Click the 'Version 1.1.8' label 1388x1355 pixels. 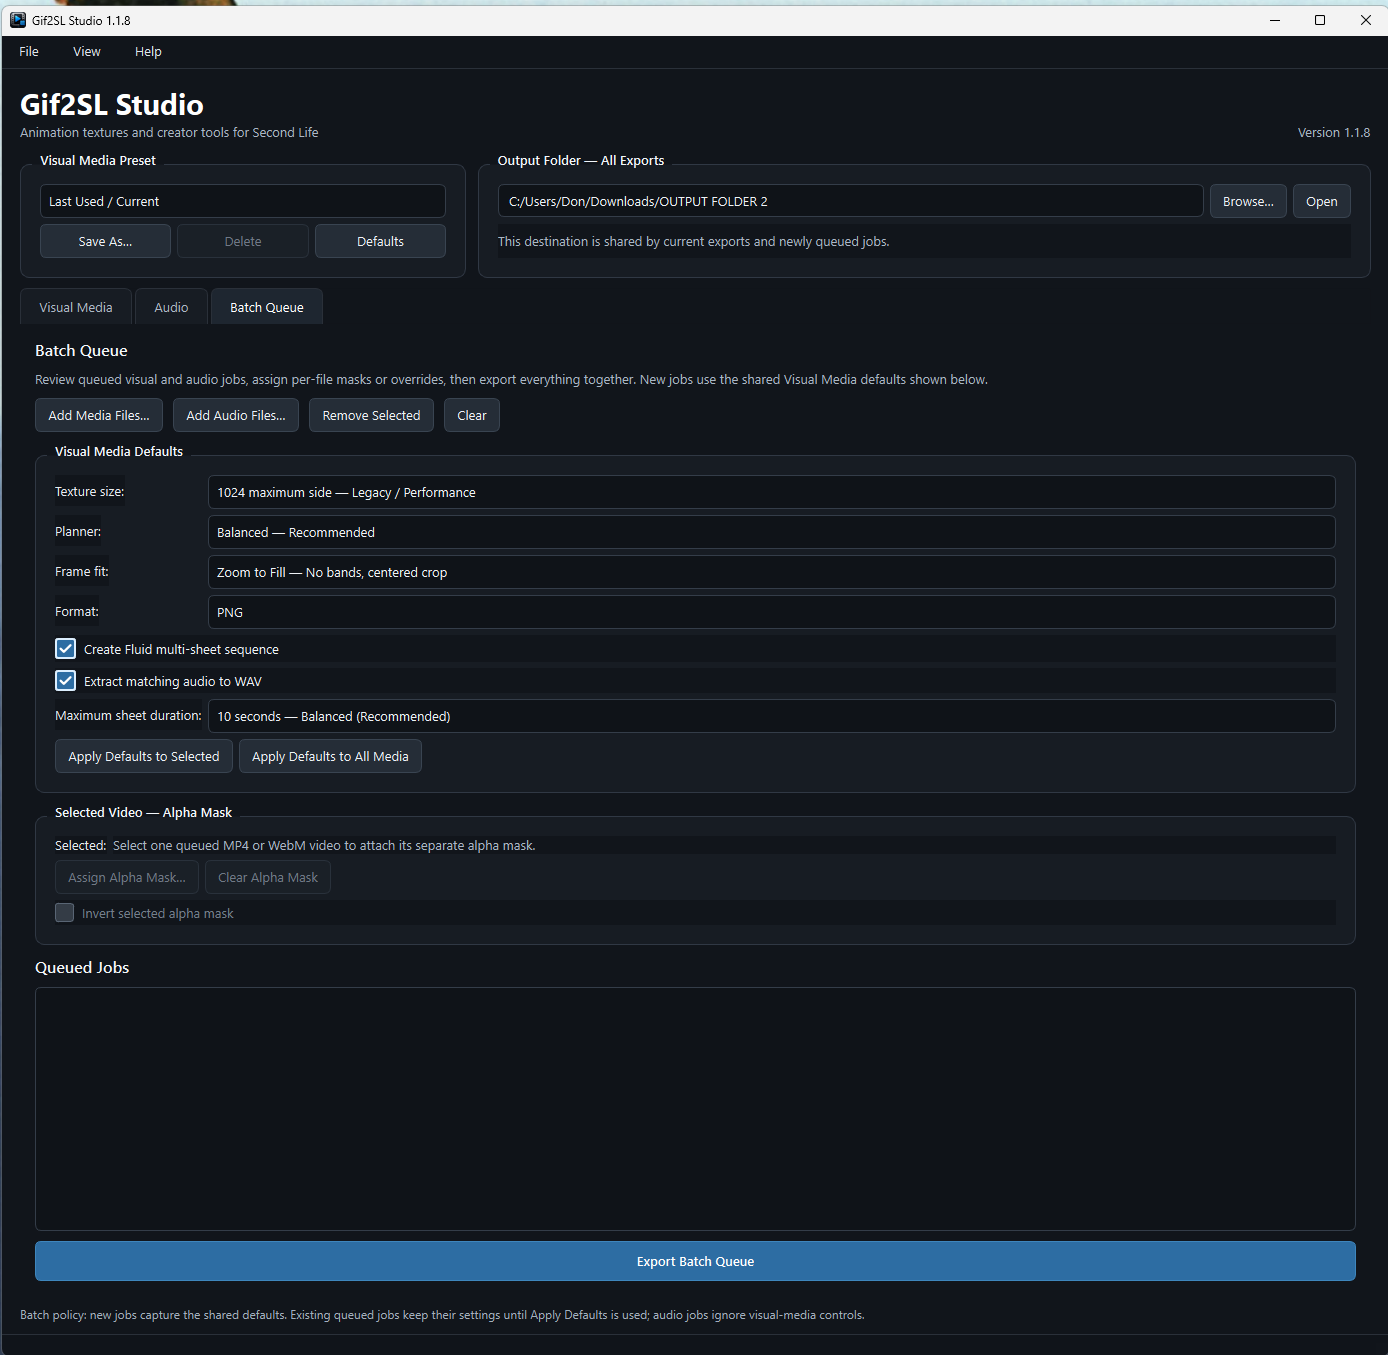click(x=1334, y=132)
